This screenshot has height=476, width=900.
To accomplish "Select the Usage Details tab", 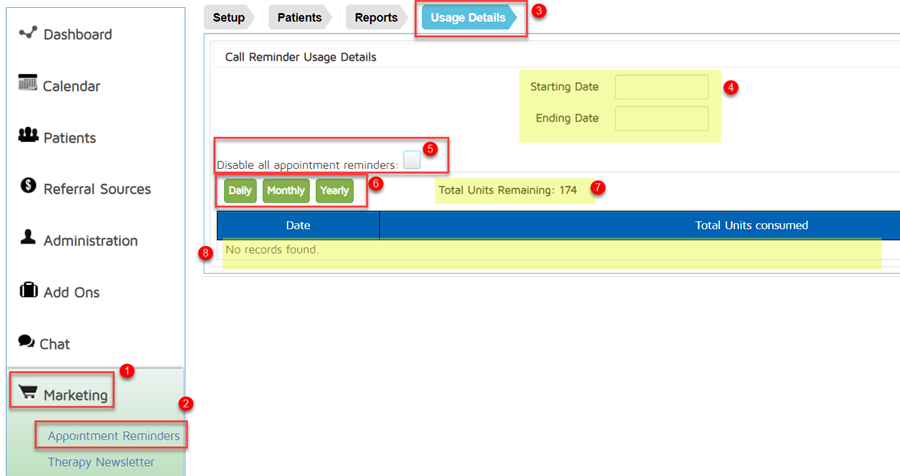I will click(x=466, y=17).
